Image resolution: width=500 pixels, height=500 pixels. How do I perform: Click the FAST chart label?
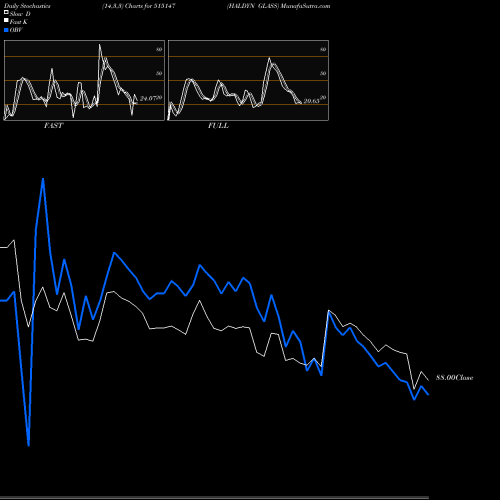[53, 126]
